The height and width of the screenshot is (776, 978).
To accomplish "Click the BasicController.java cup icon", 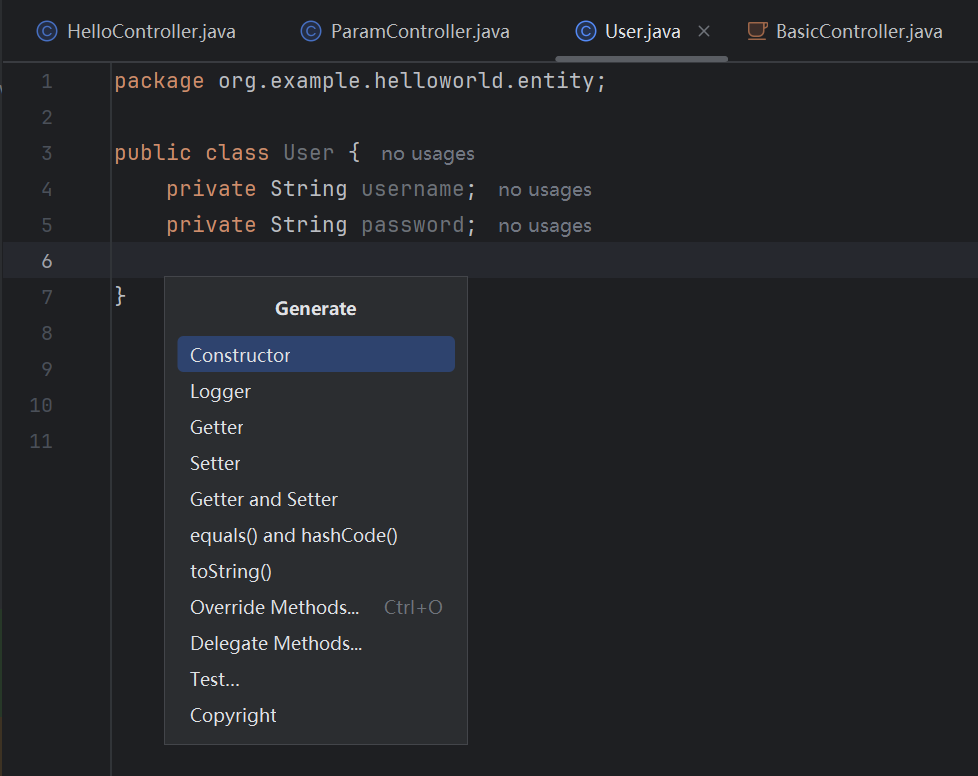I will (x=757, y=32).
